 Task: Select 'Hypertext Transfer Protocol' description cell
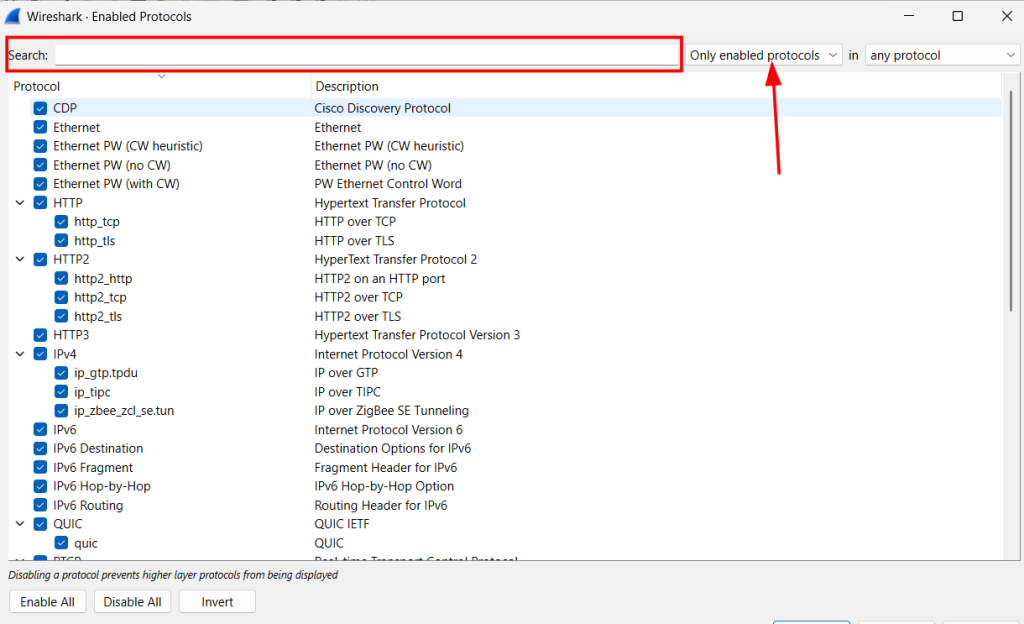[390, 203]
